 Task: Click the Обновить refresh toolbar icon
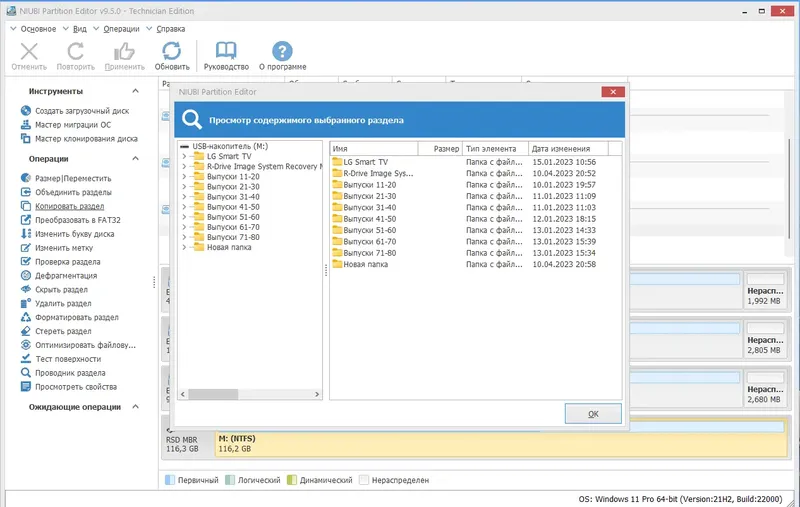(x=171, y=51)
